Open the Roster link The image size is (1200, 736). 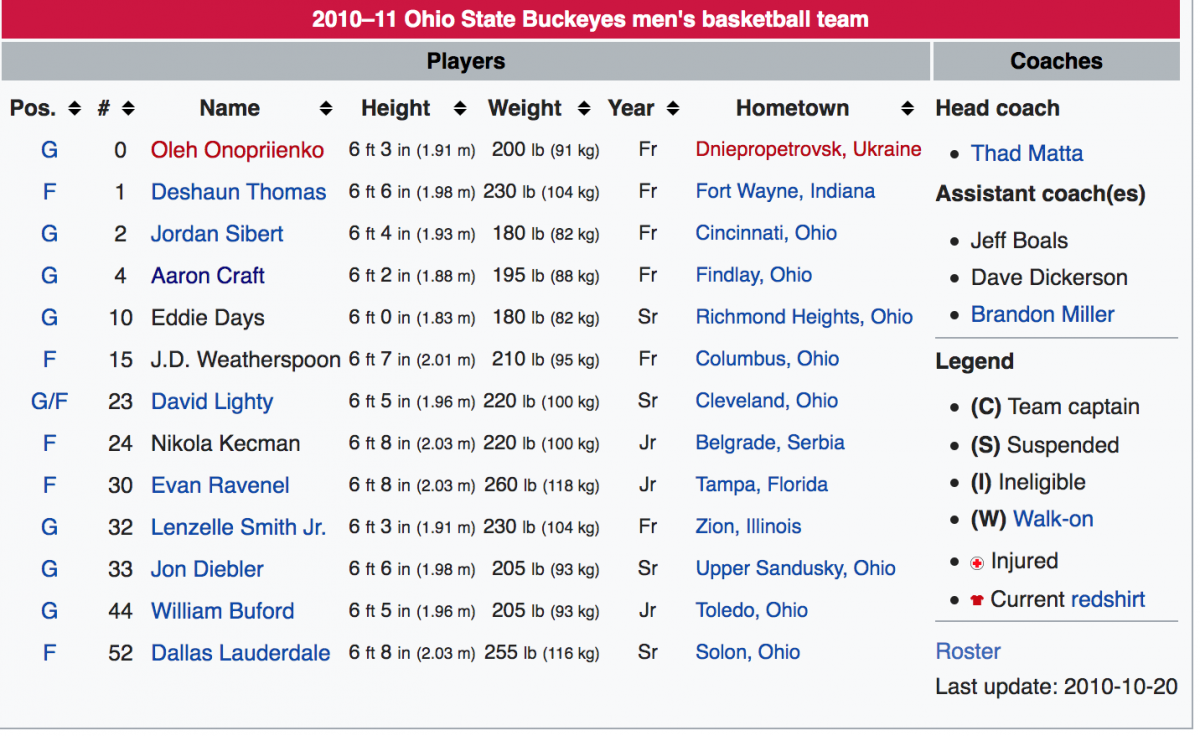[968, 651]
